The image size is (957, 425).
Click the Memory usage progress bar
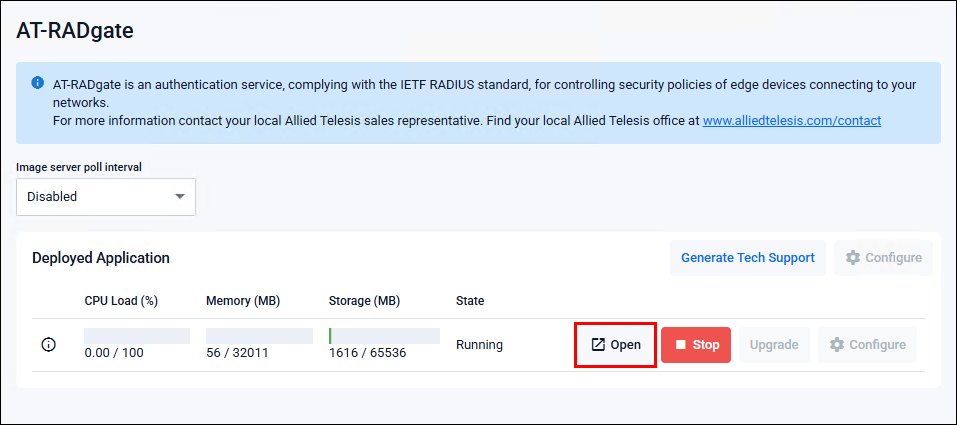coord(259,336)
